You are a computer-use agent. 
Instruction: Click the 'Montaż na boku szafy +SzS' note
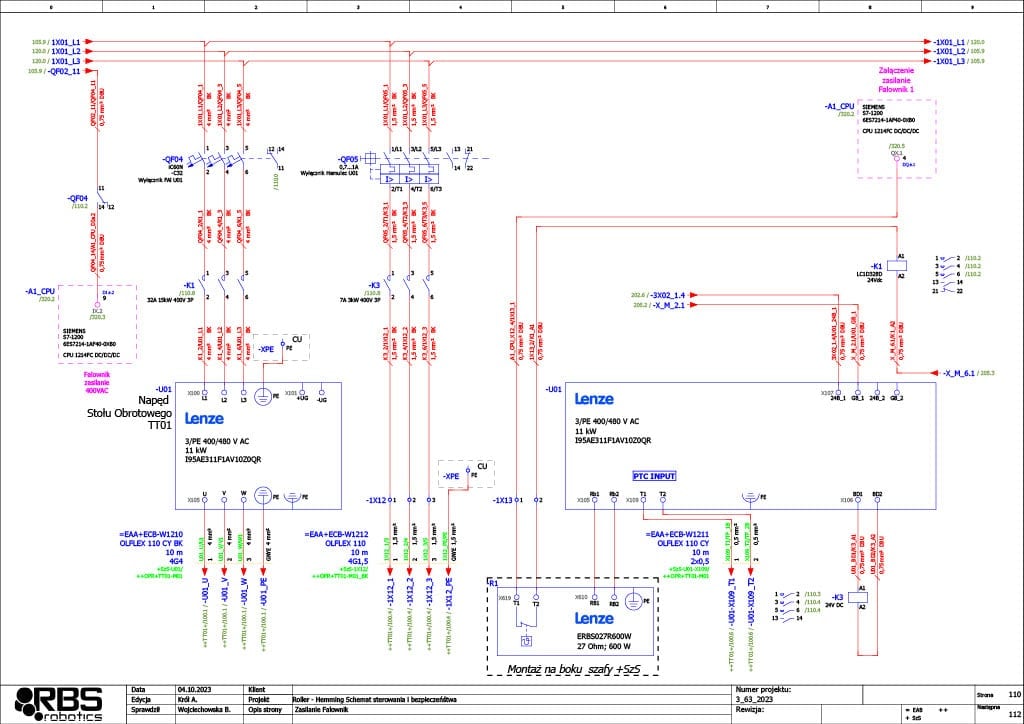click(x=573, y=668)
